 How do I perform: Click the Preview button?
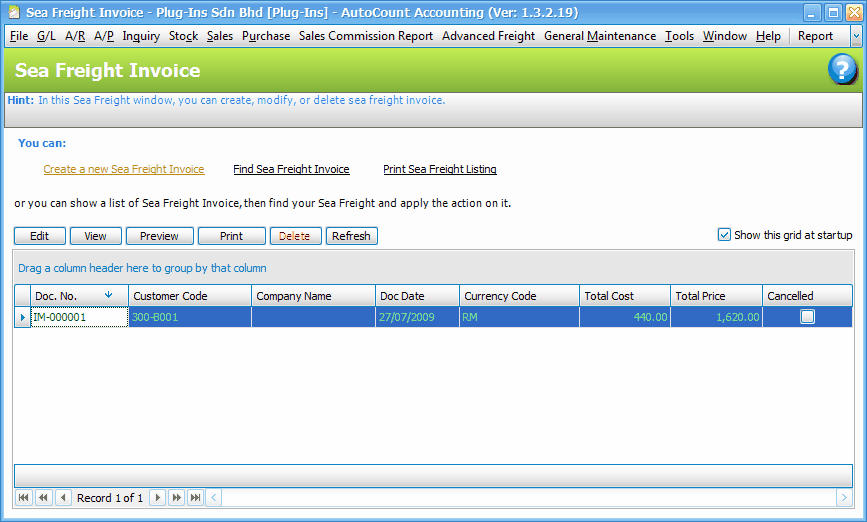(x=160, y=236)
